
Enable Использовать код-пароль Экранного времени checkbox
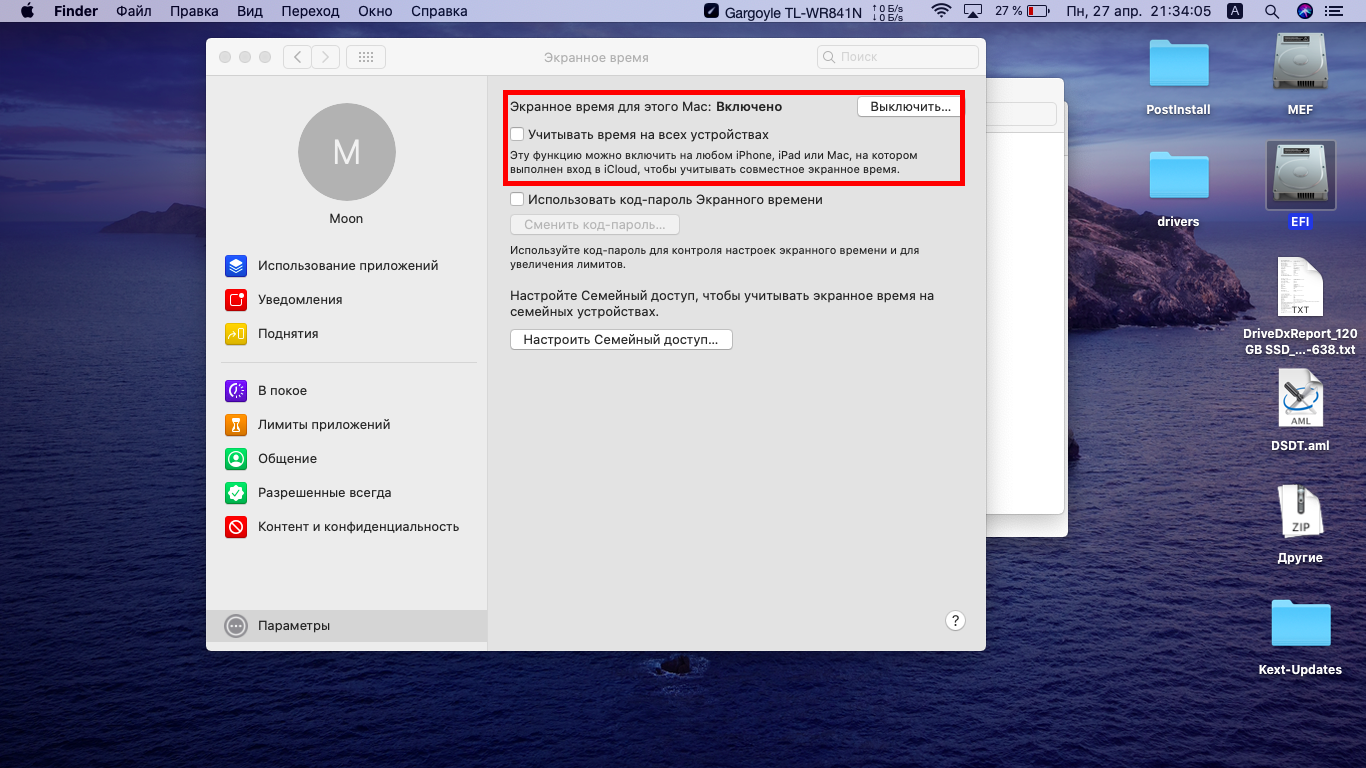517,199
